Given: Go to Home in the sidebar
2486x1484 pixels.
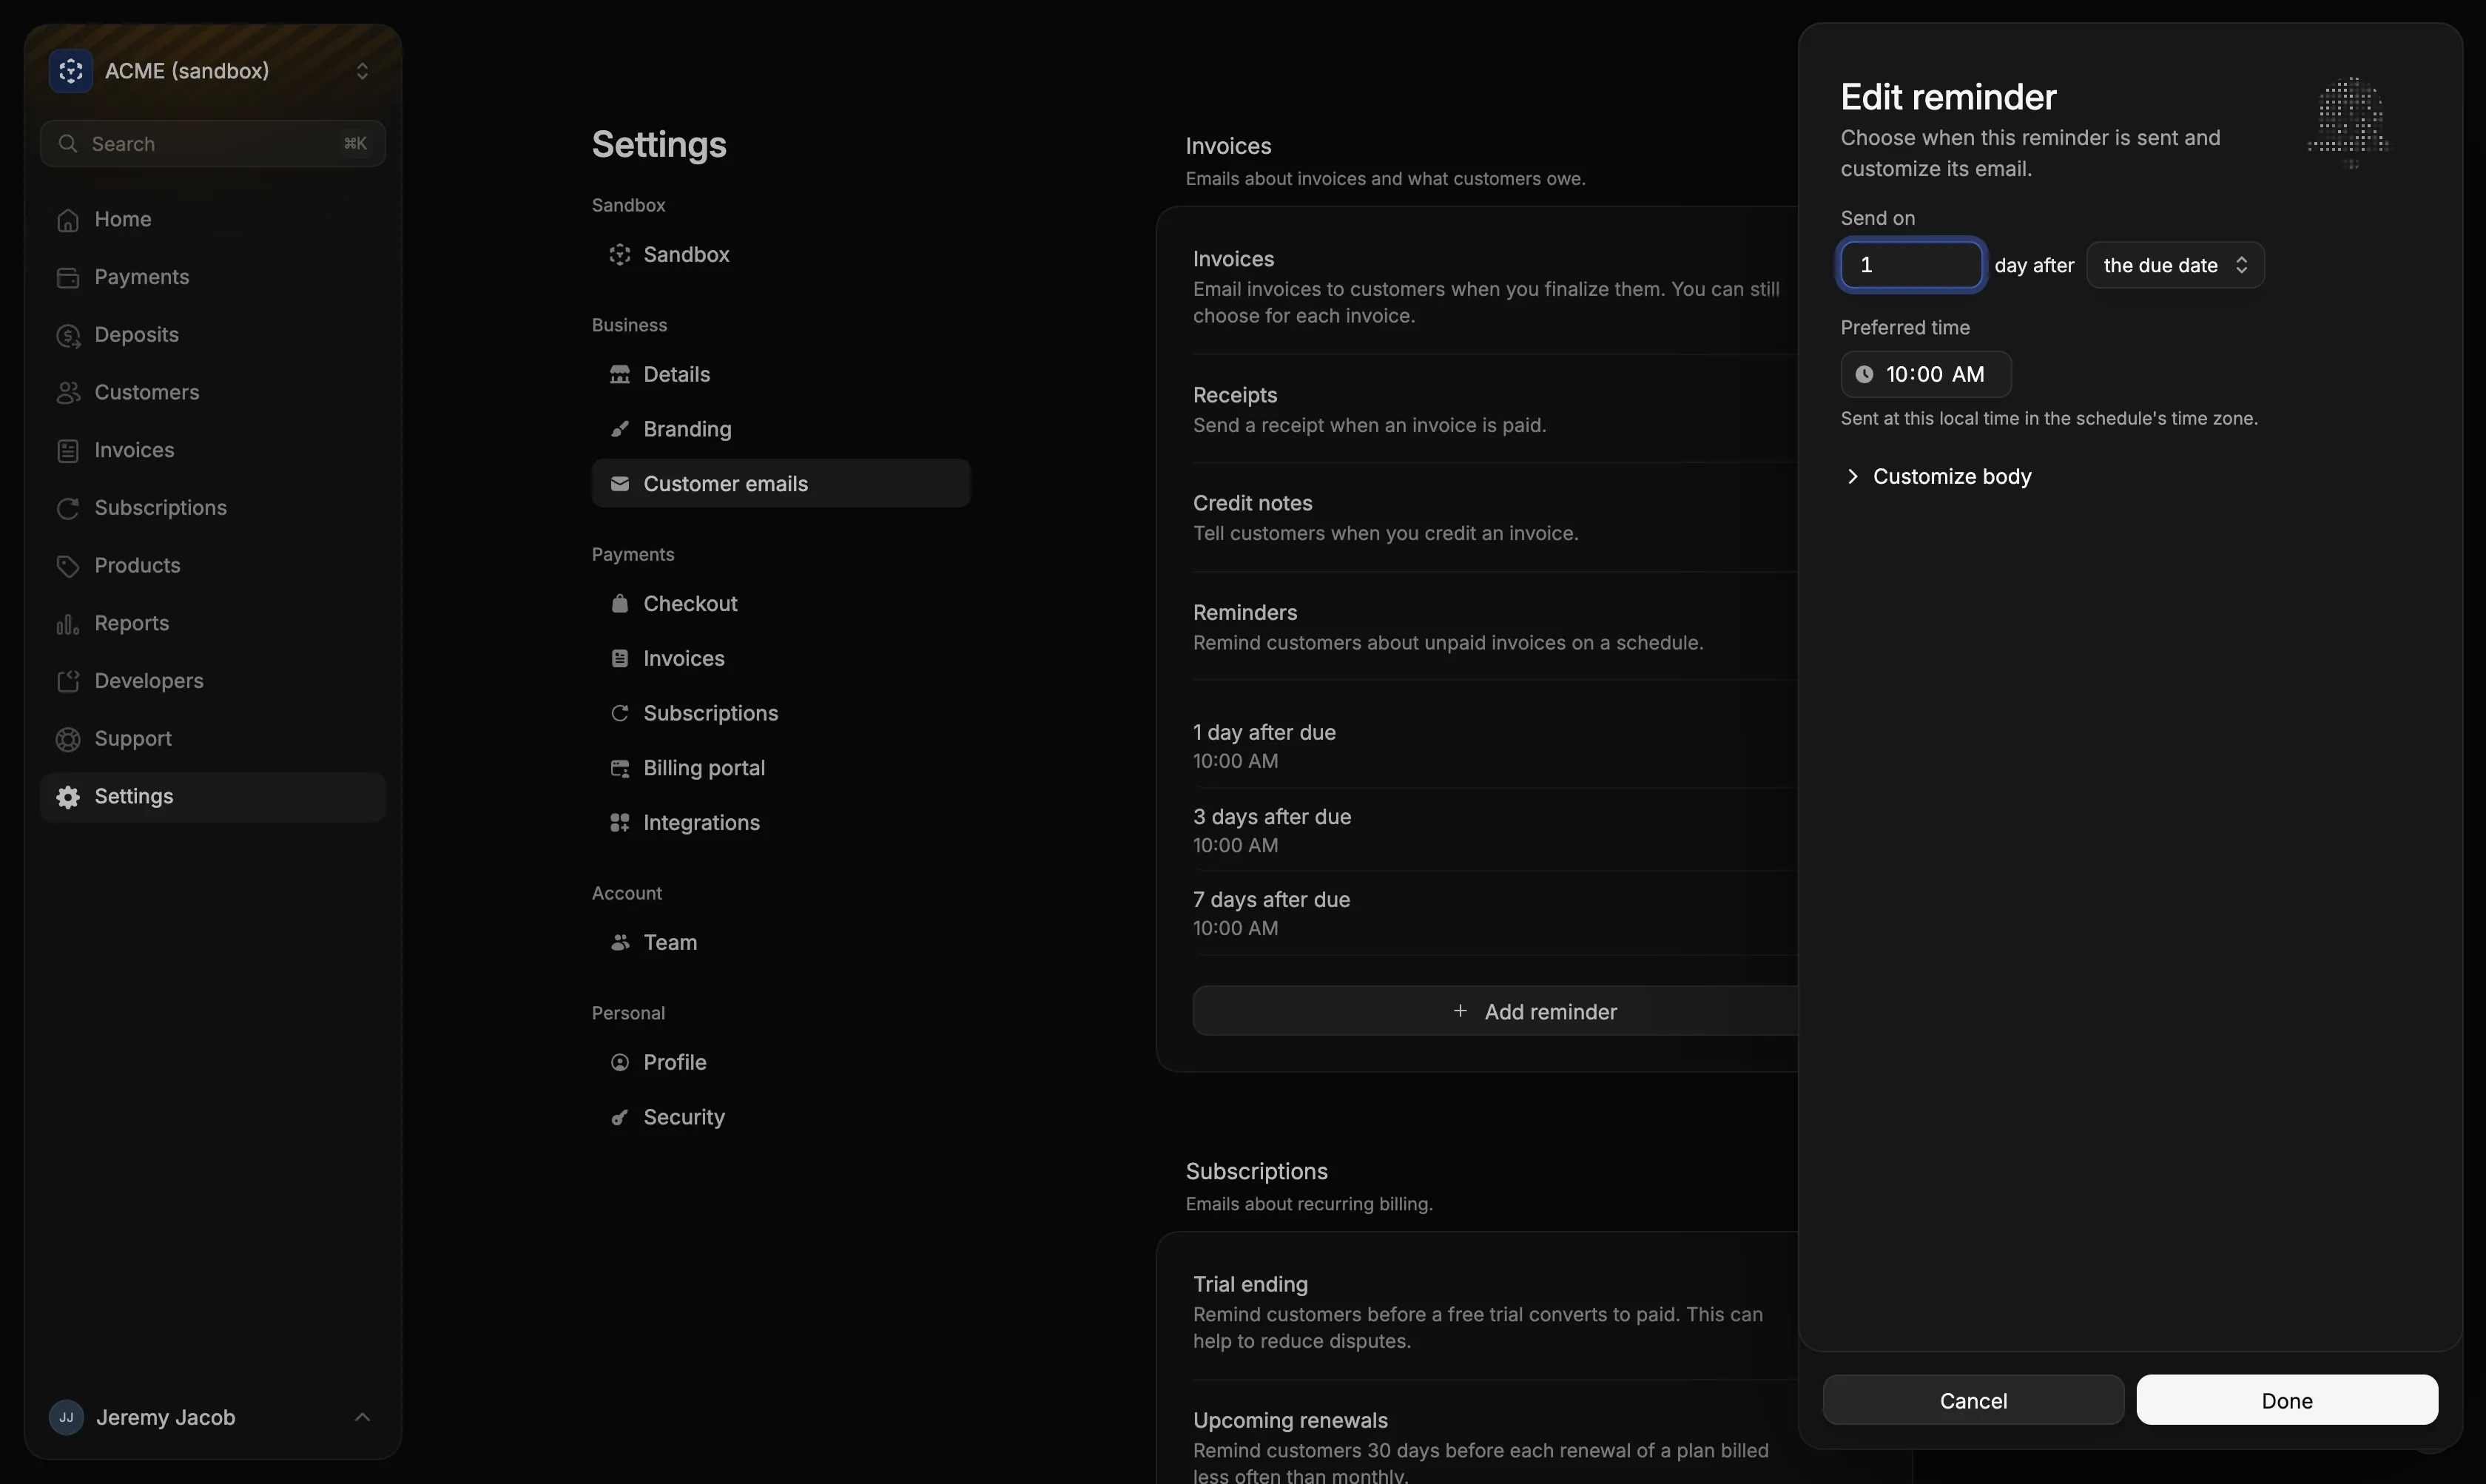Looking at the screenshot, I should pos(212,219).
